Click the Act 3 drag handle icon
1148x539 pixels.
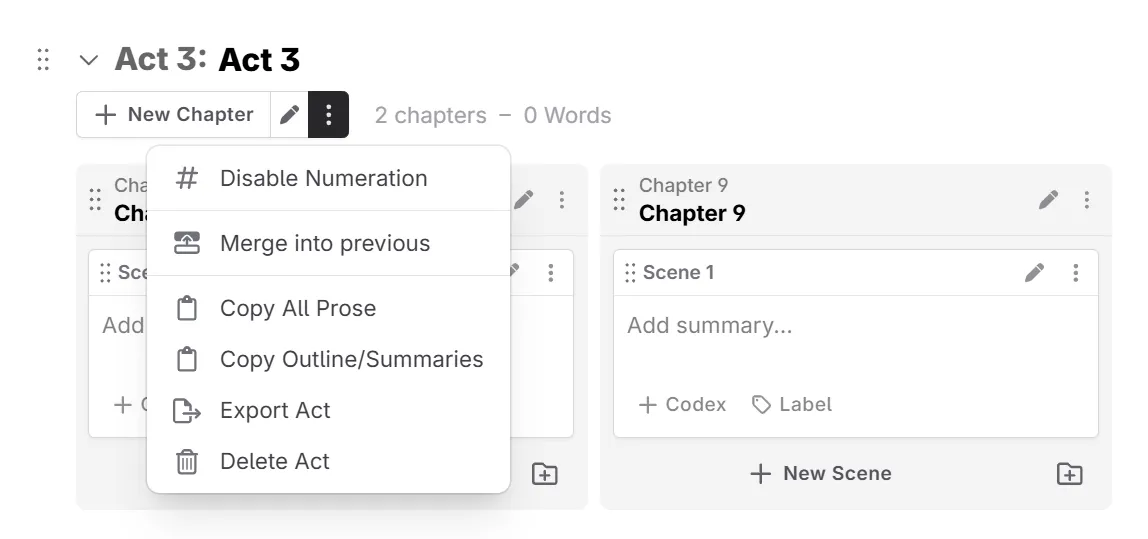43,59
